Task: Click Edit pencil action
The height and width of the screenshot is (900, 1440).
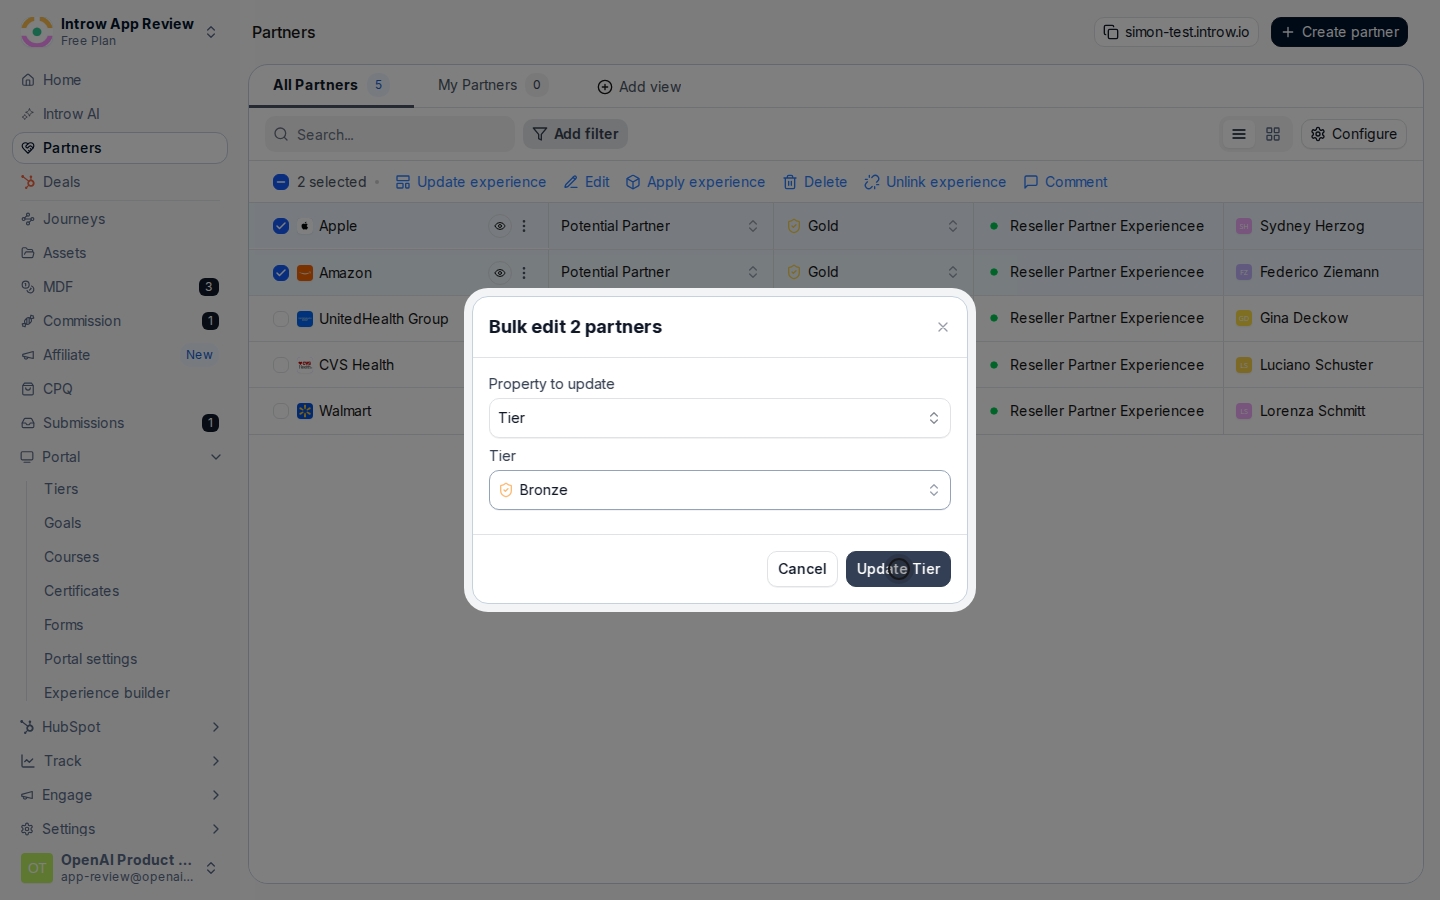Action: 586,182
